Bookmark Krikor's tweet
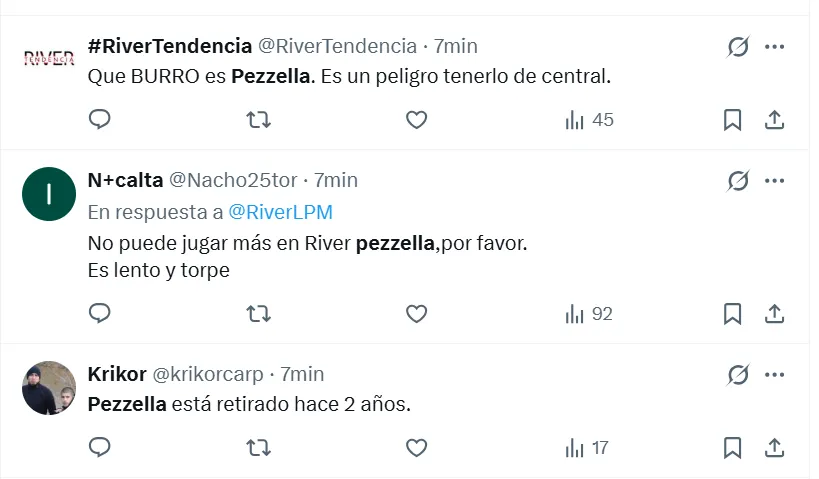Screen dimensions: 819x479 732,447
